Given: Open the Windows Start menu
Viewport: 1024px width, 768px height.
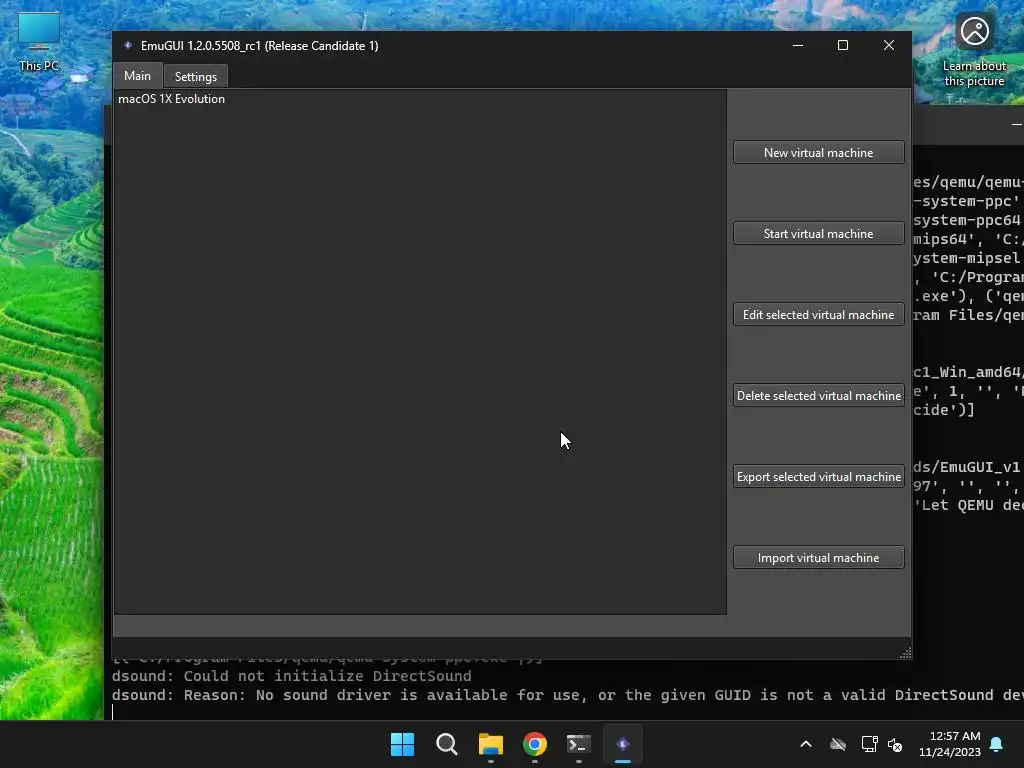Looking at the screenshot, I should 402,744.
